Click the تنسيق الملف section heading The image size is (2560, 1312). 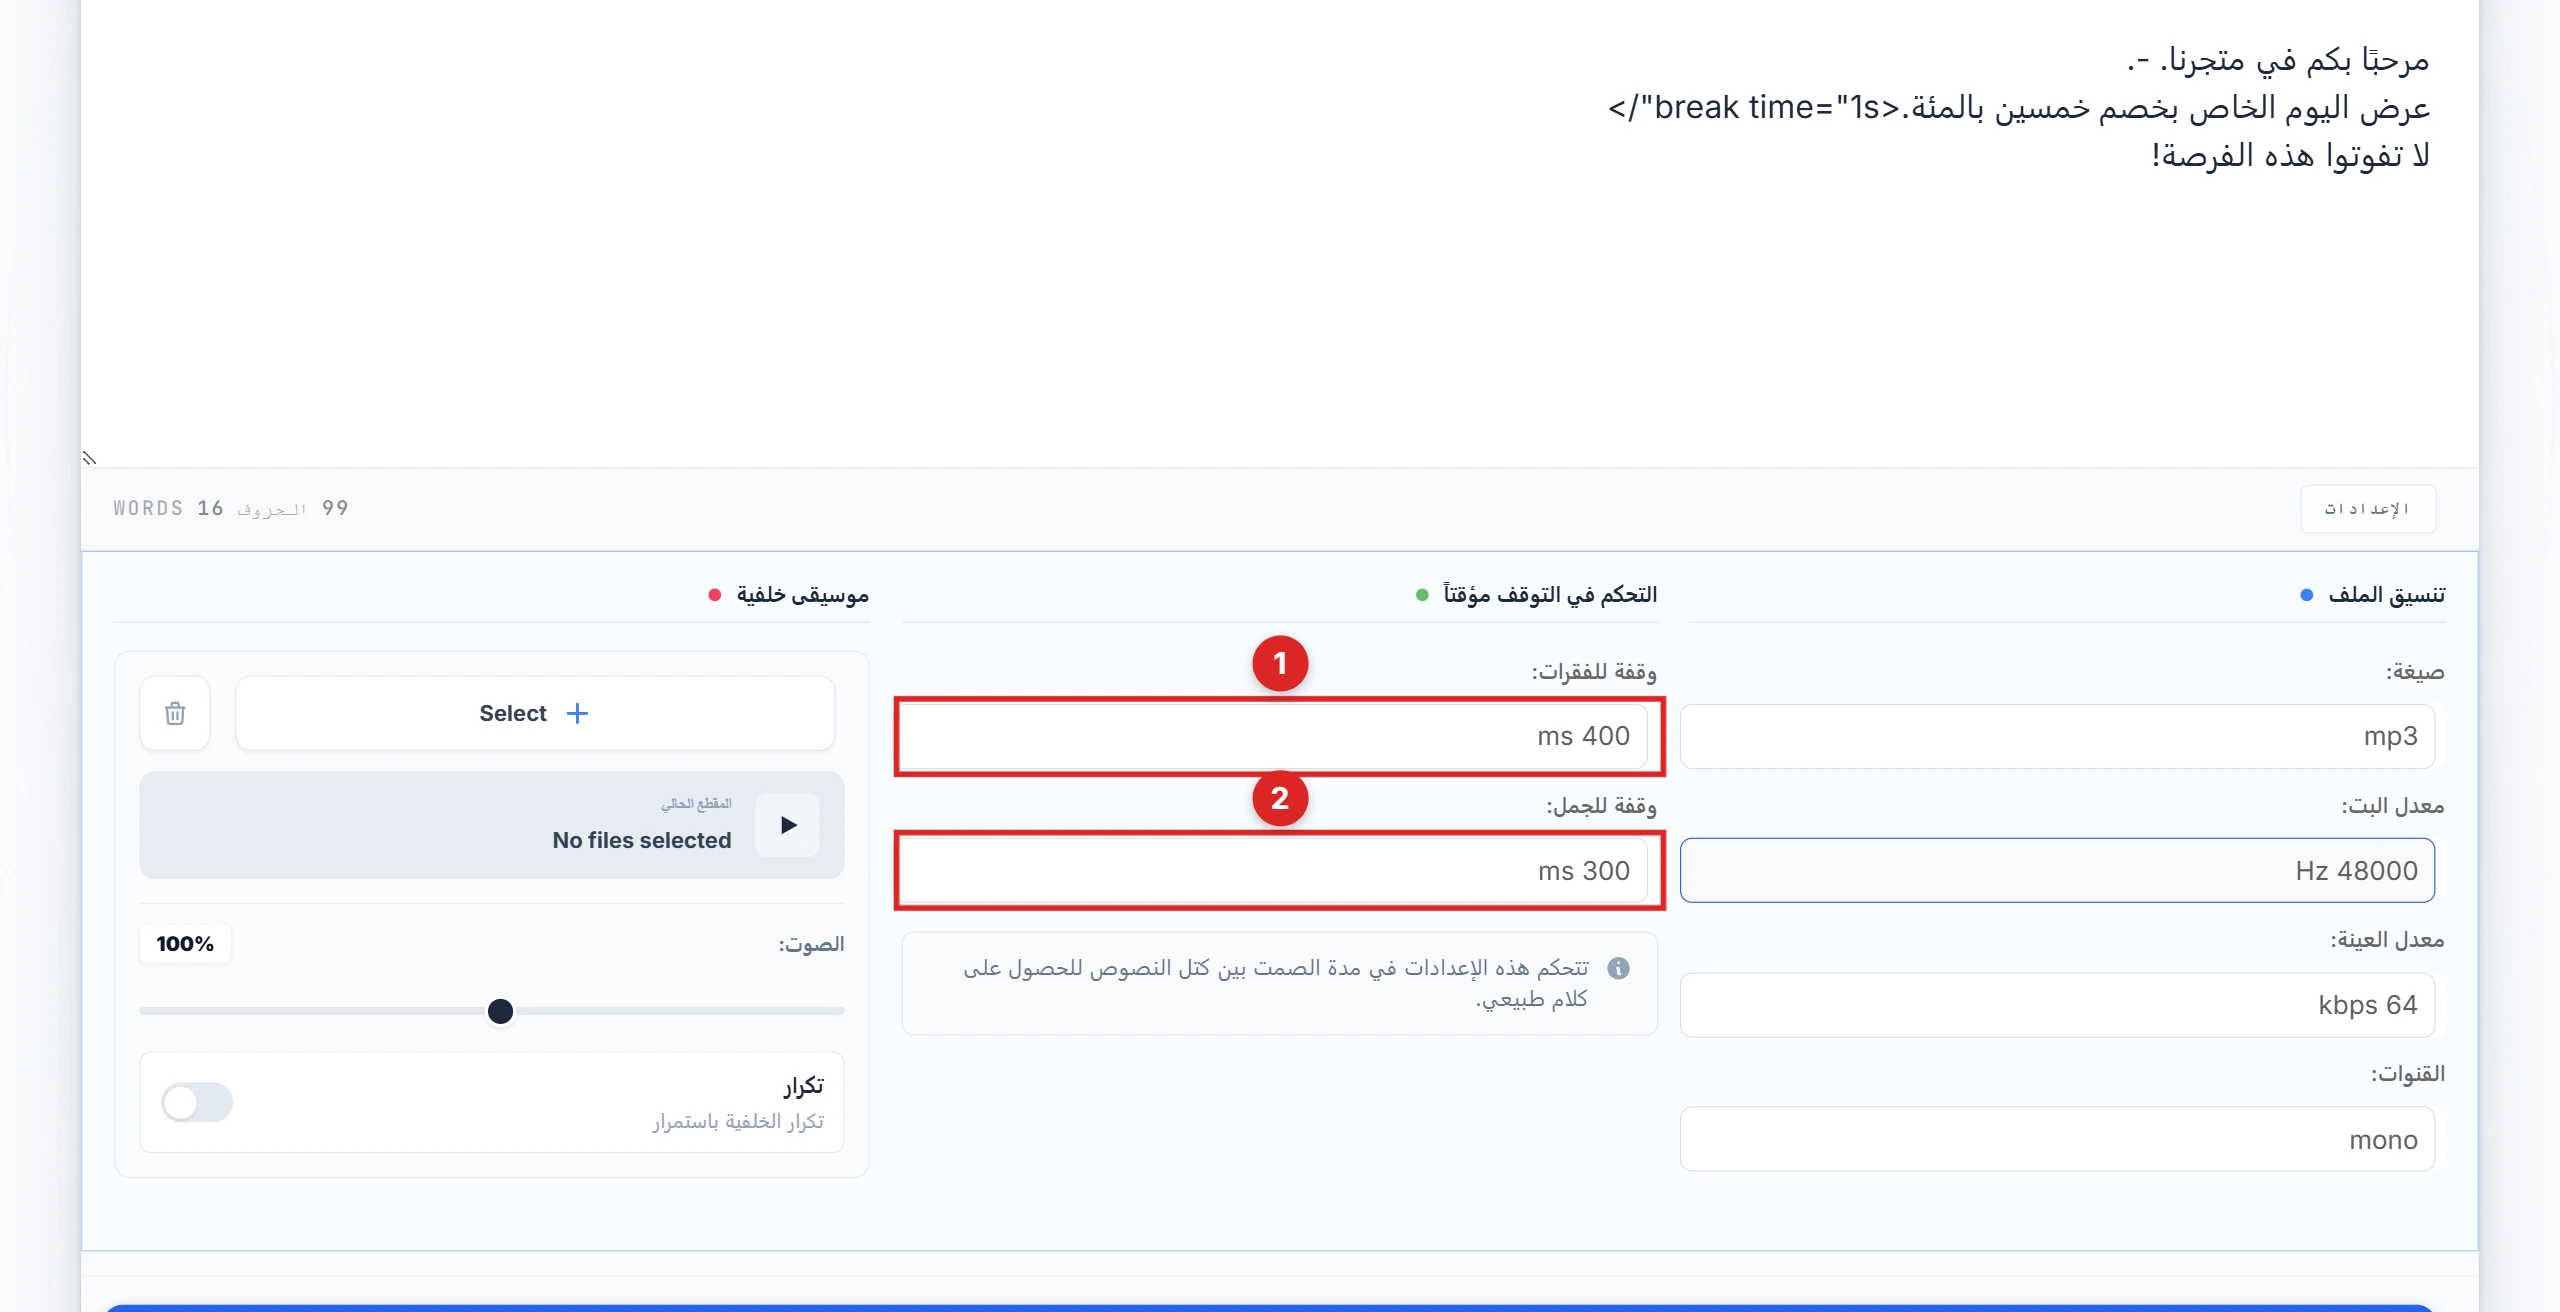coord(2386,595)
